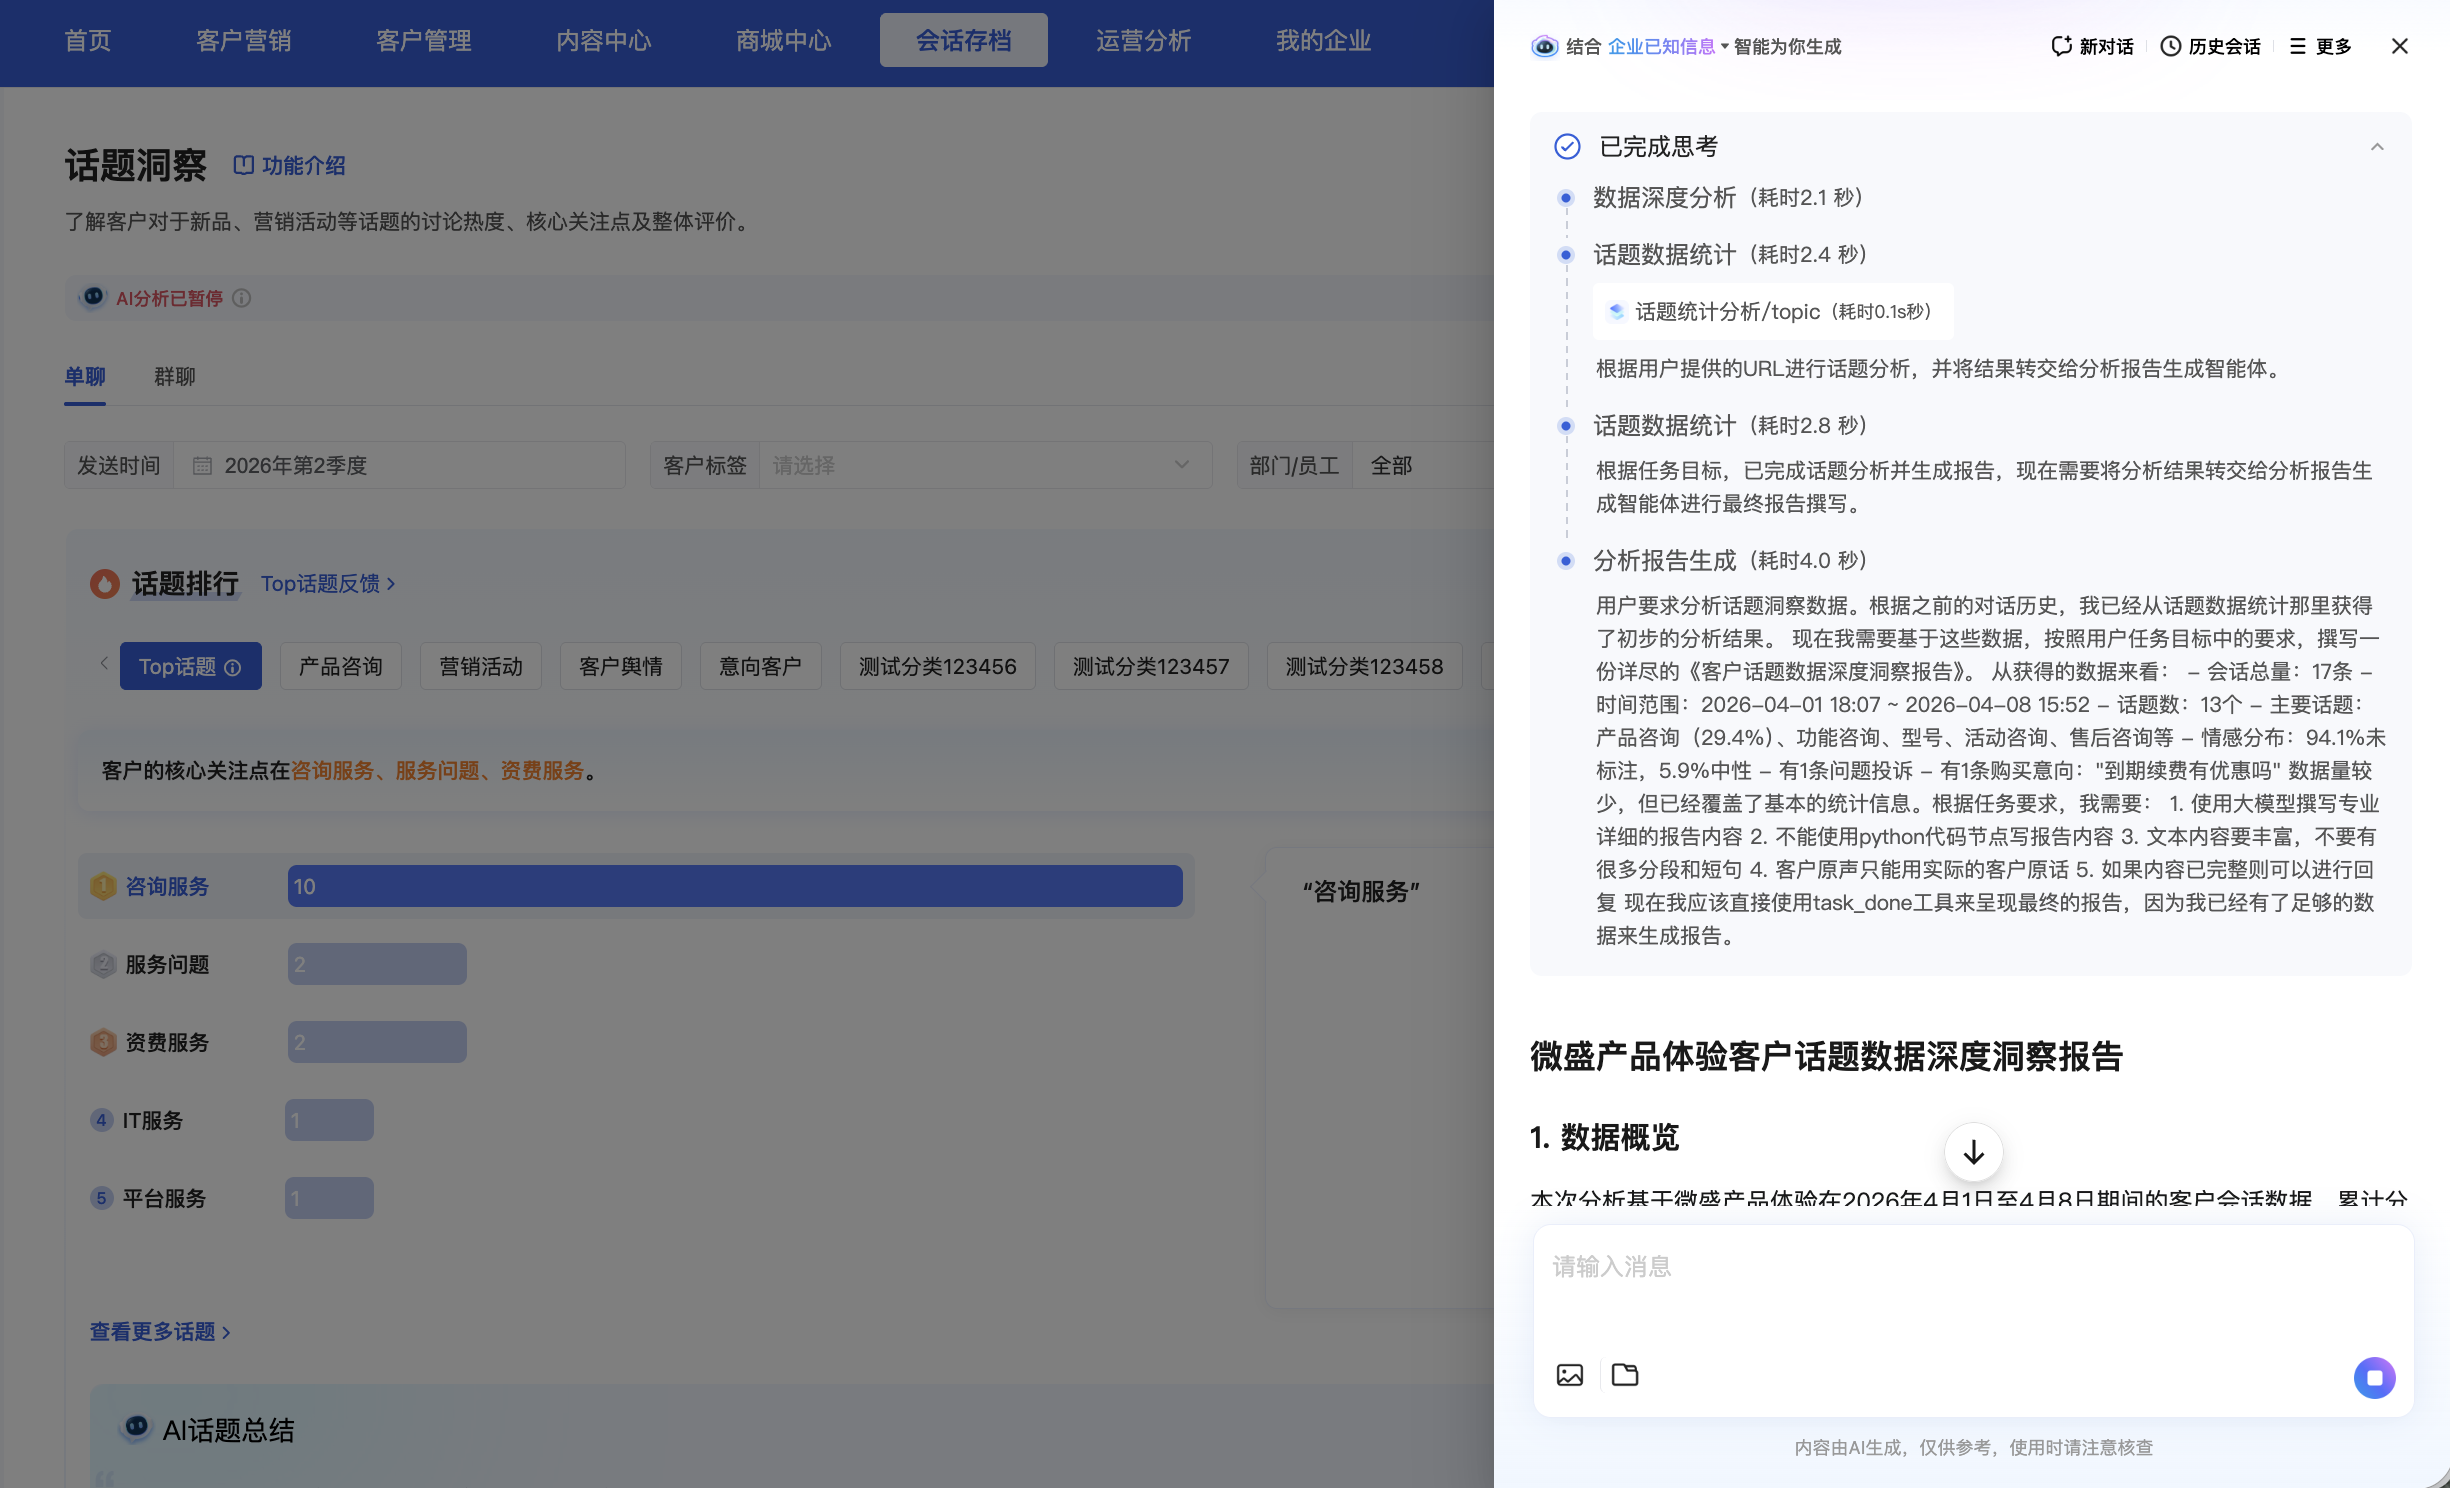This screenshot has height=1488, width=2450.
Task: Click the 服务问题 ranking bar
Action: point(377,964)
